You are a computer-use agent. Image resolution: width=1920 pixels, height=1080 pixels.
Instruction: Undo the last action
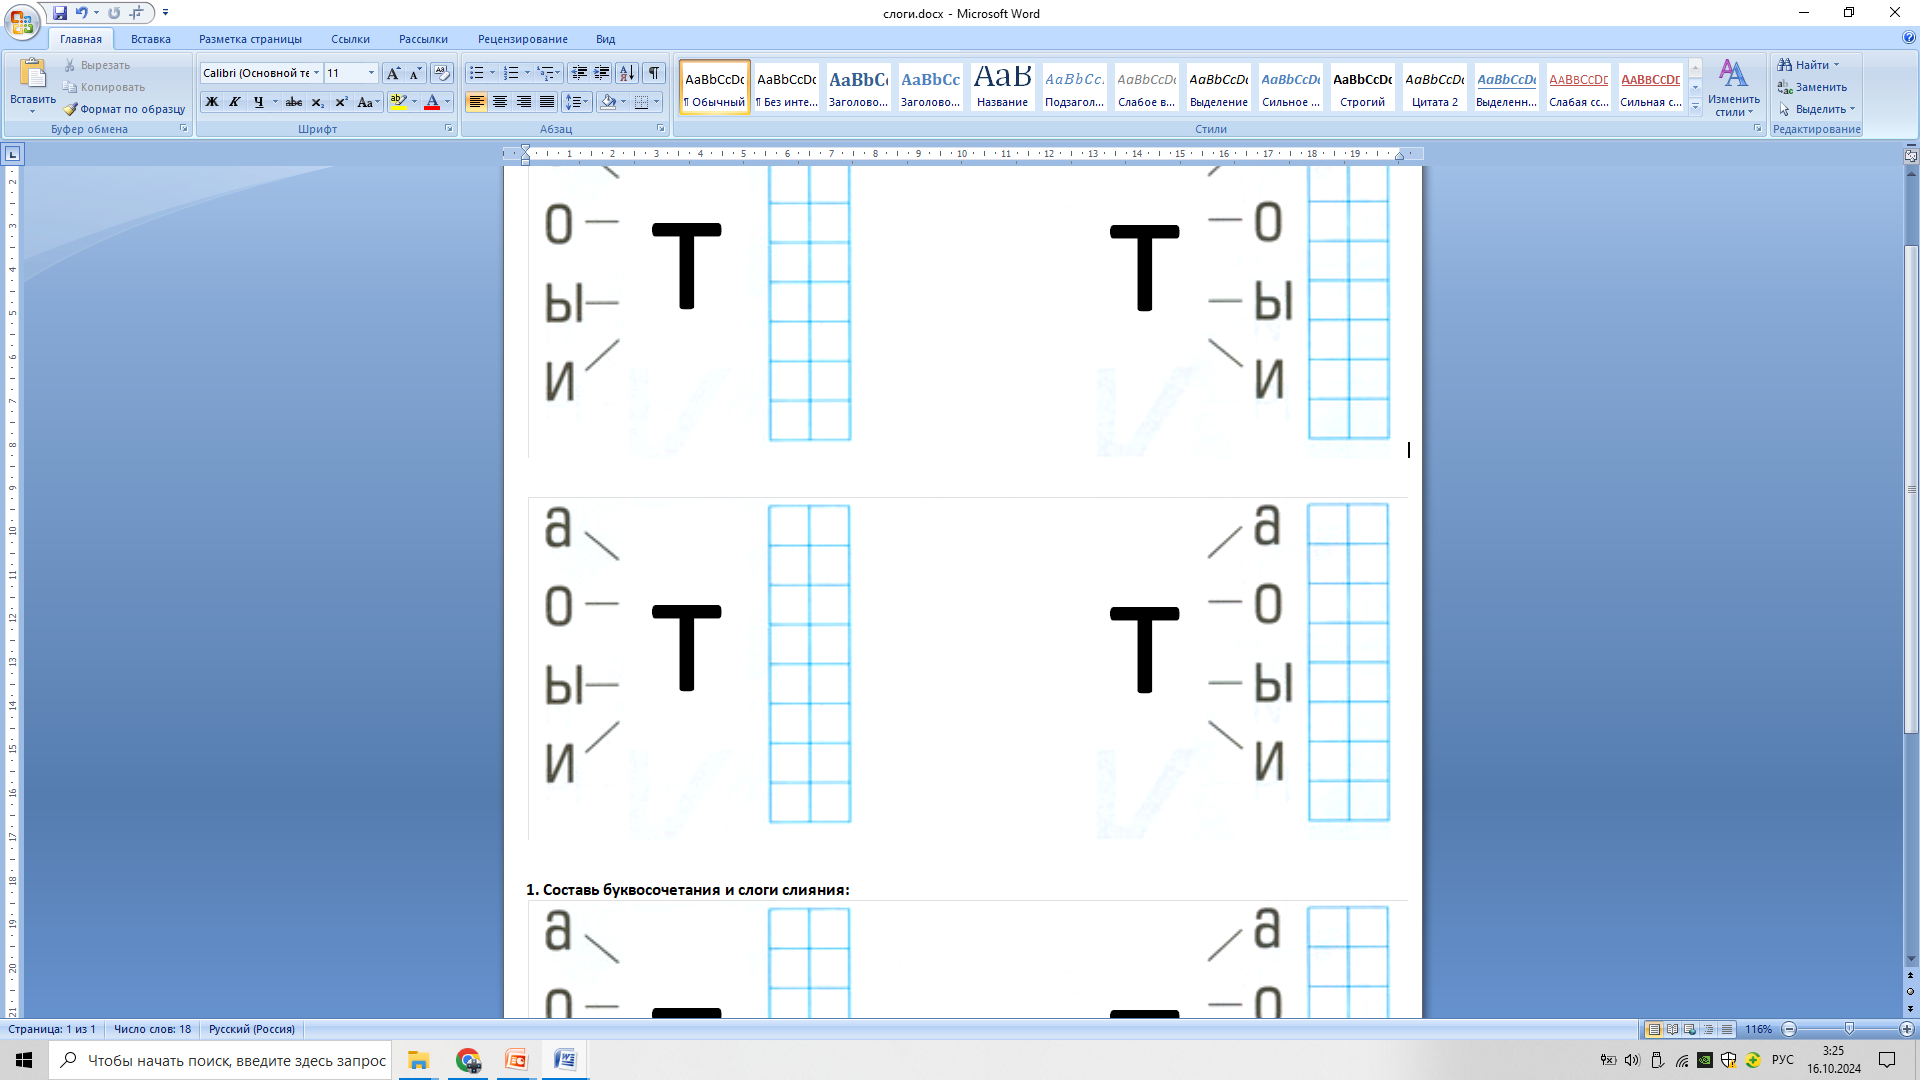coord(82,13)
